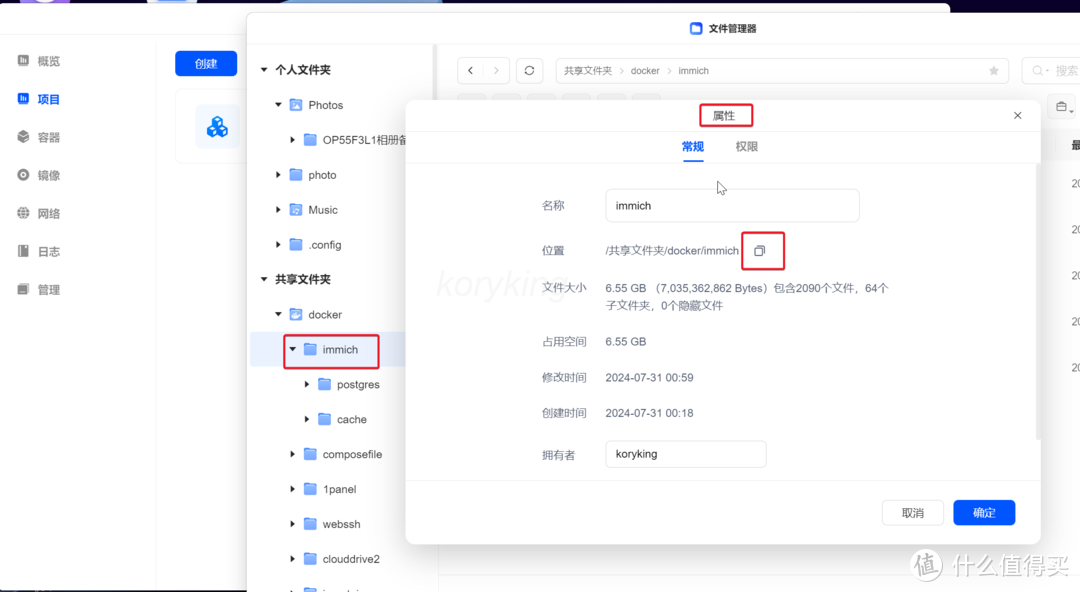Click the star favorite icon in path bar
This screenshot has height=592, width=1080.
coord(993,71)
